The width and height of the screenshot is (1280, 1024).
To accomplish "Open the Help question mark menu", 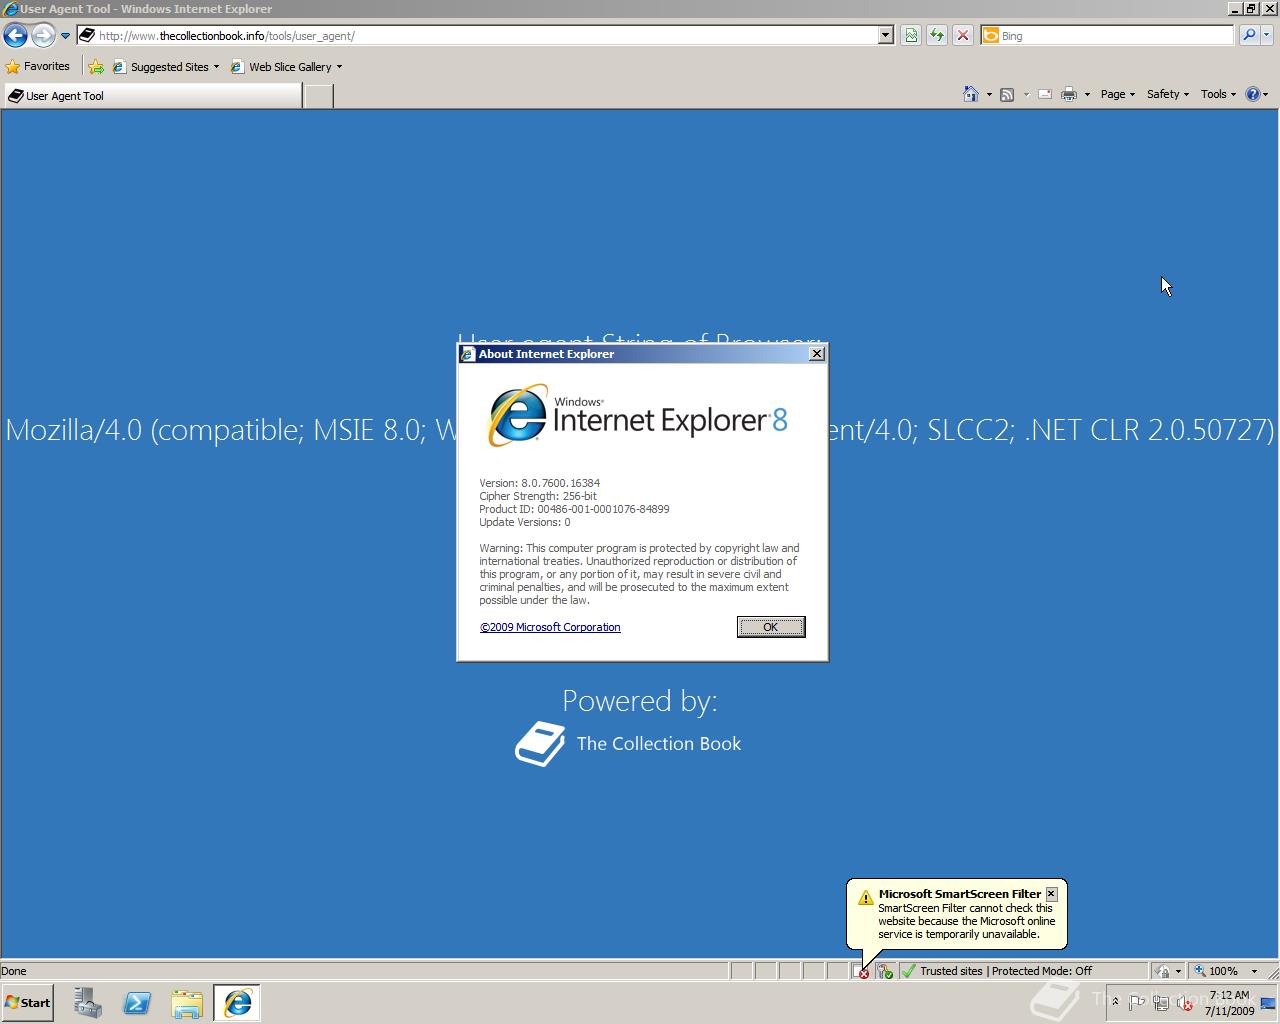I will pos(1257,94).
